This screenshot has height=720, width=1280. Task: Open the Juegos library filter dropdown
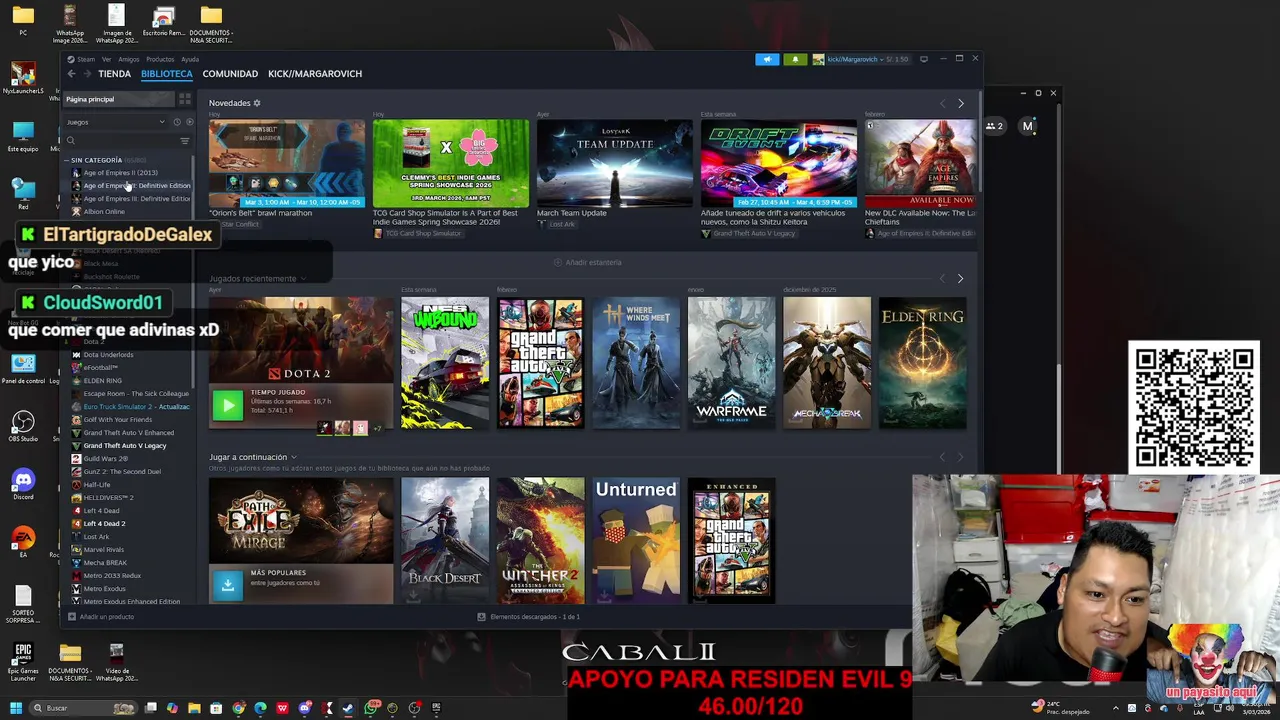pyautogui.click(x=116, y=122)
